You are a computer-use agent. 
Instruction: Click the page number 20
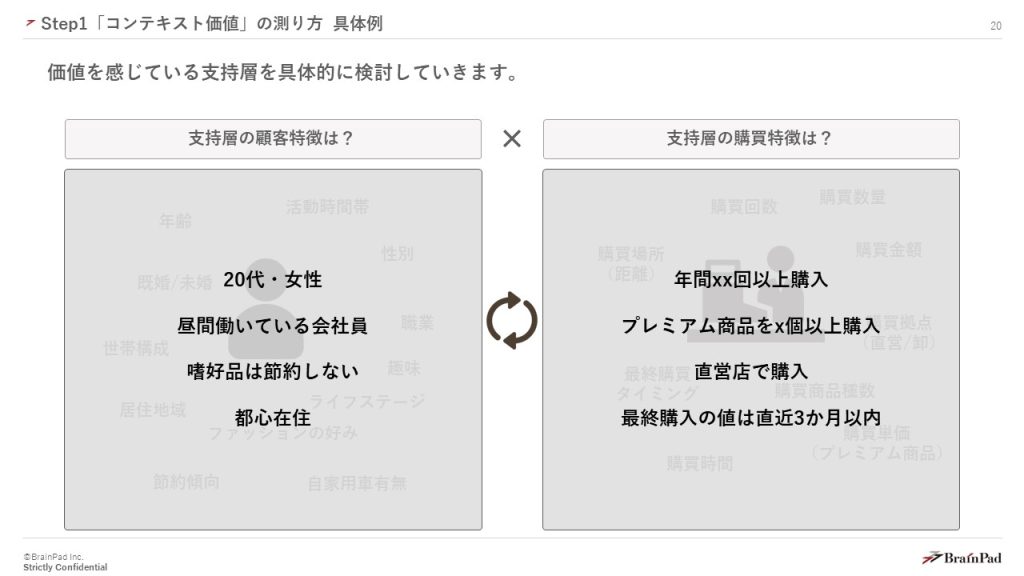coord(995,26)
